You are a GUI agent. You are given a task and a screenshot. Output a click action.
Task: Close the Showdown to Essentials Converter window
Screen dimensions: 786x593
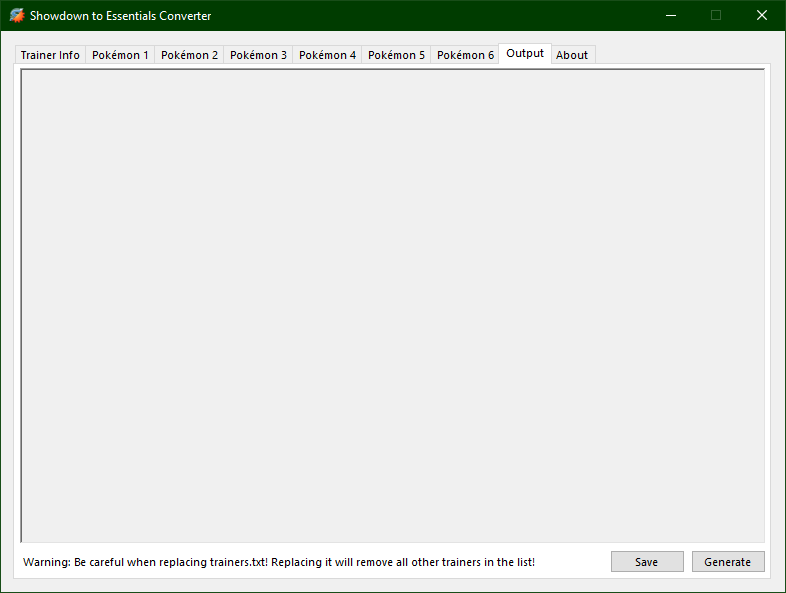(761, 16)
